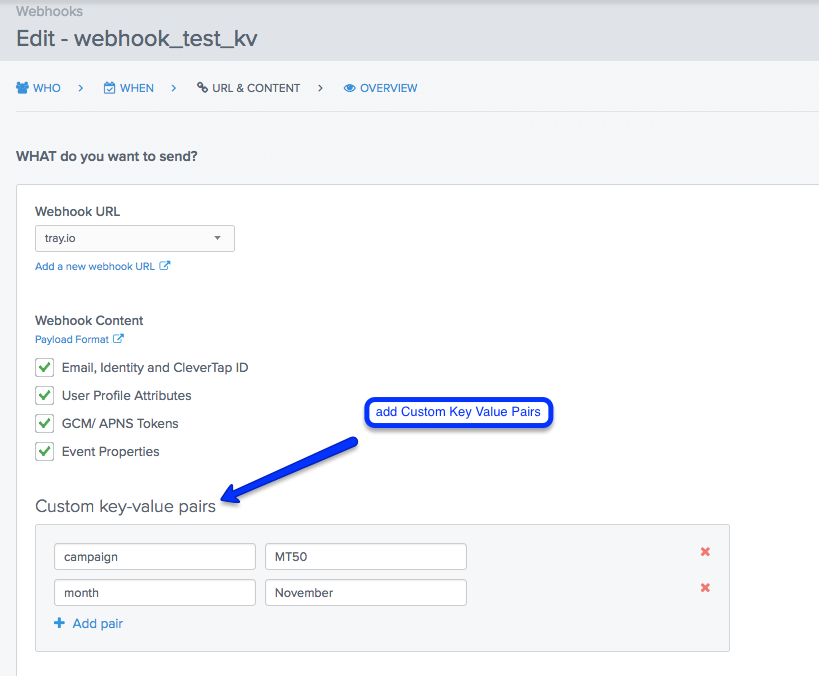Delete the month key-value pair
Screen dimensions: 819x676
point(705,588)
